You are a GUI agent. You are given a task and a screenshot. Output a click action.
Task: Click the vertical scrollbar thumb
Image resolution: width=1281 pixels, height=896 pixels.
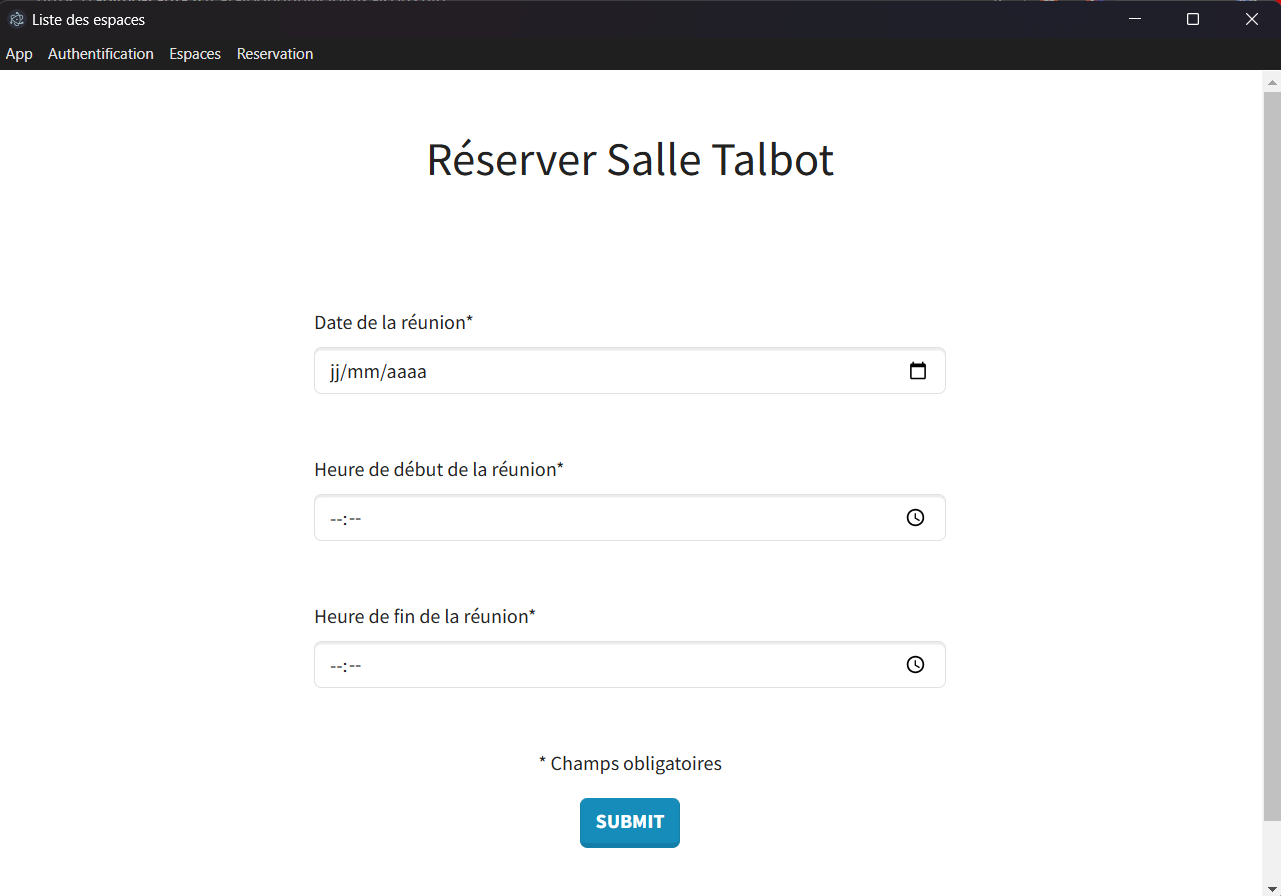point(1272,450)
